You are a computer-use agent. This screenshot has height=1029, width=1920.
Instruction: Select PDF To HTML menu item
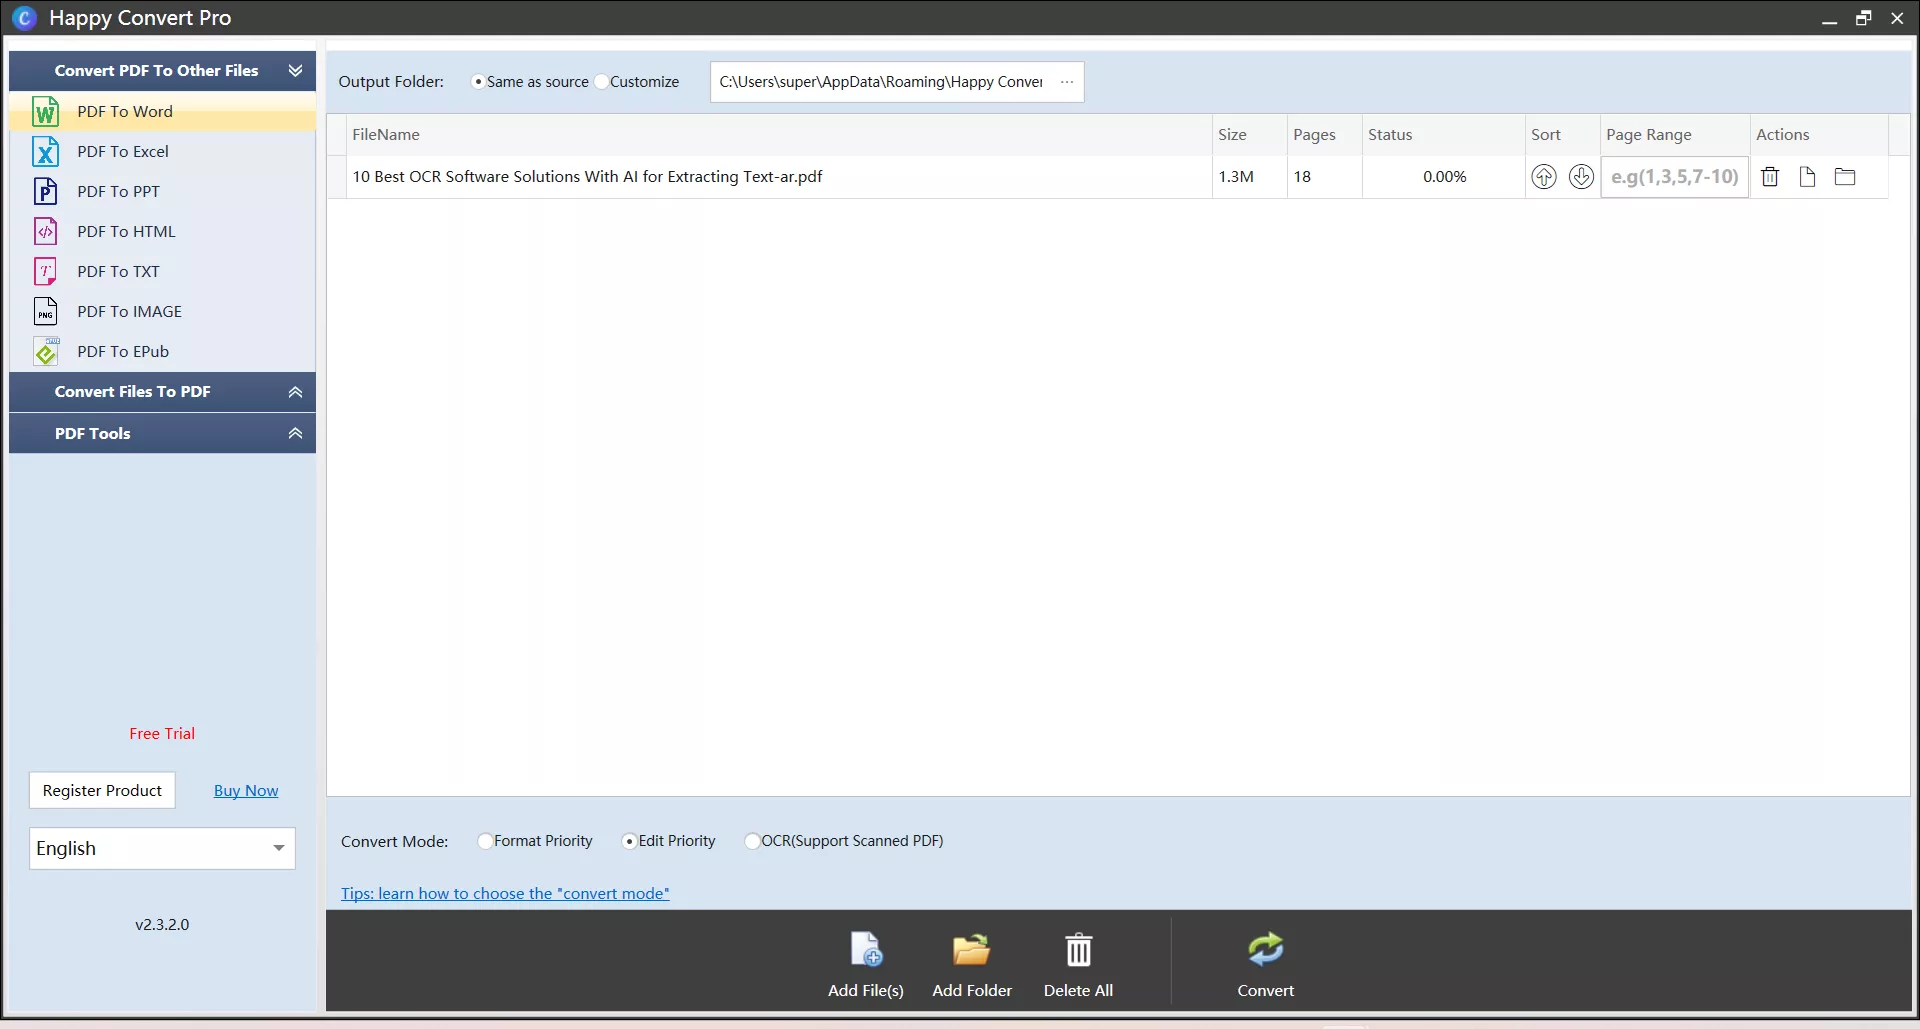(x=162, y=231)
